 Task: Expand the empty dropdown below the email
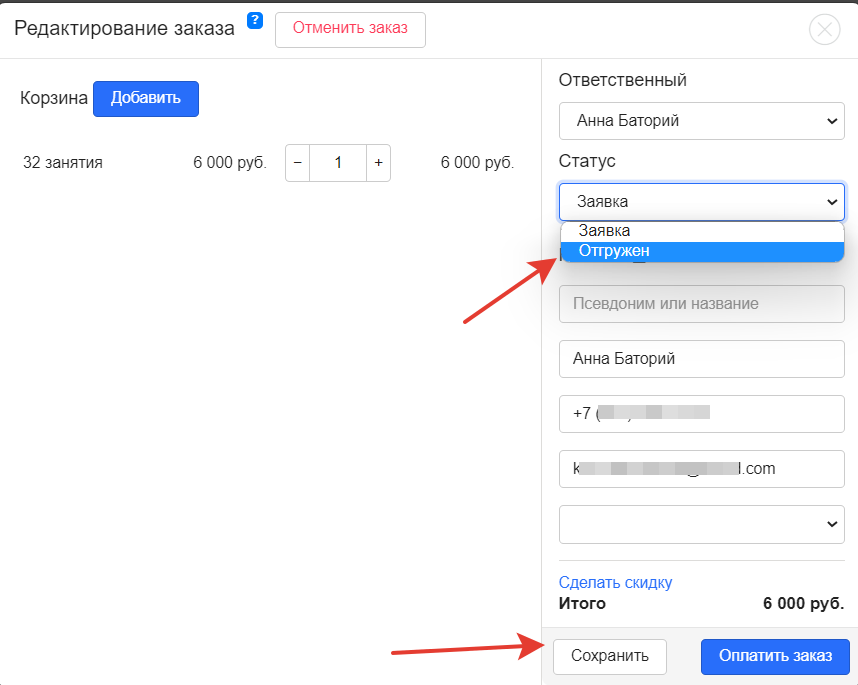[x=702, y=524]
